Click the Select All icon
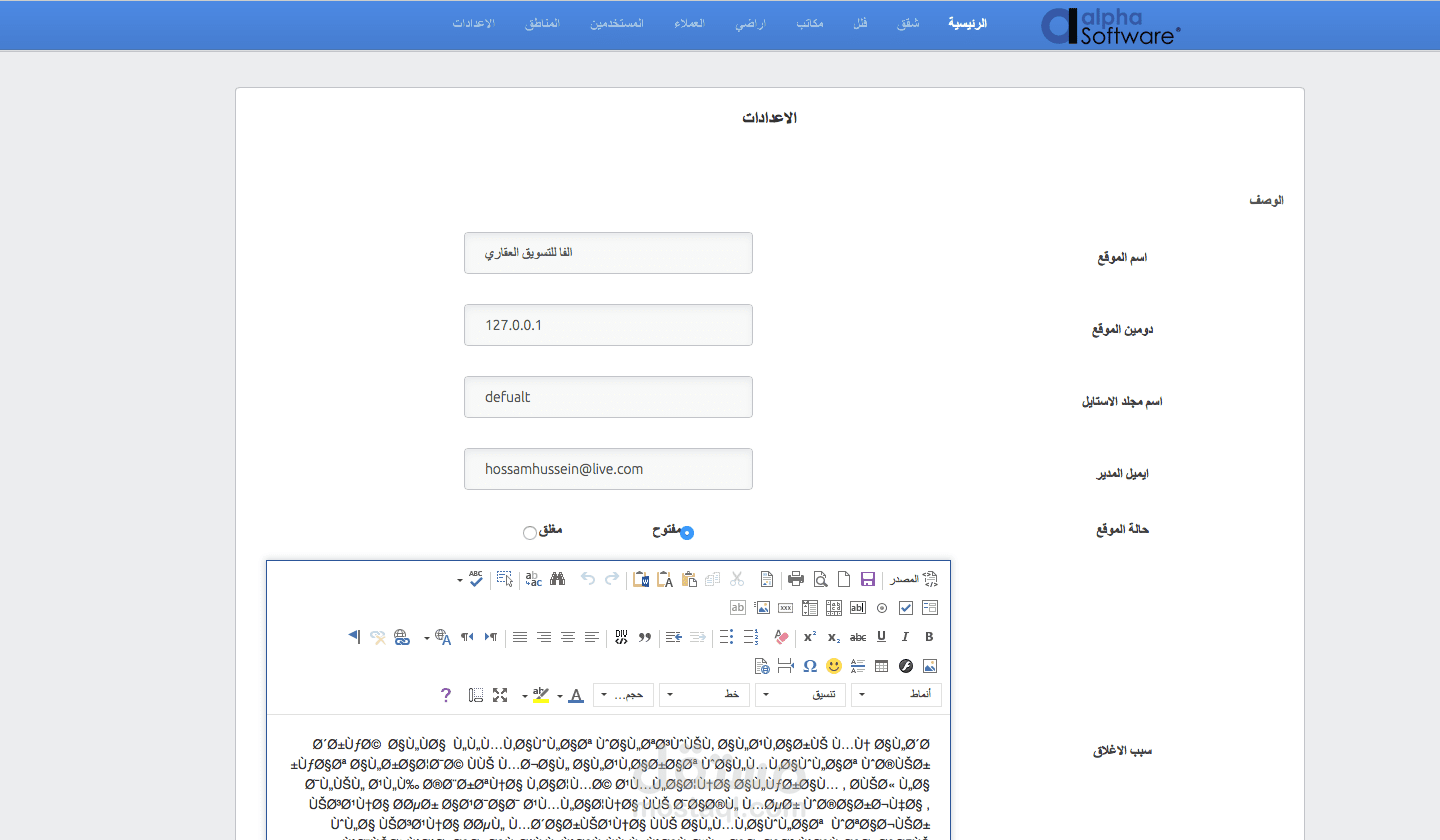This screenshot has width=1440, height=840. coord(505,578)
